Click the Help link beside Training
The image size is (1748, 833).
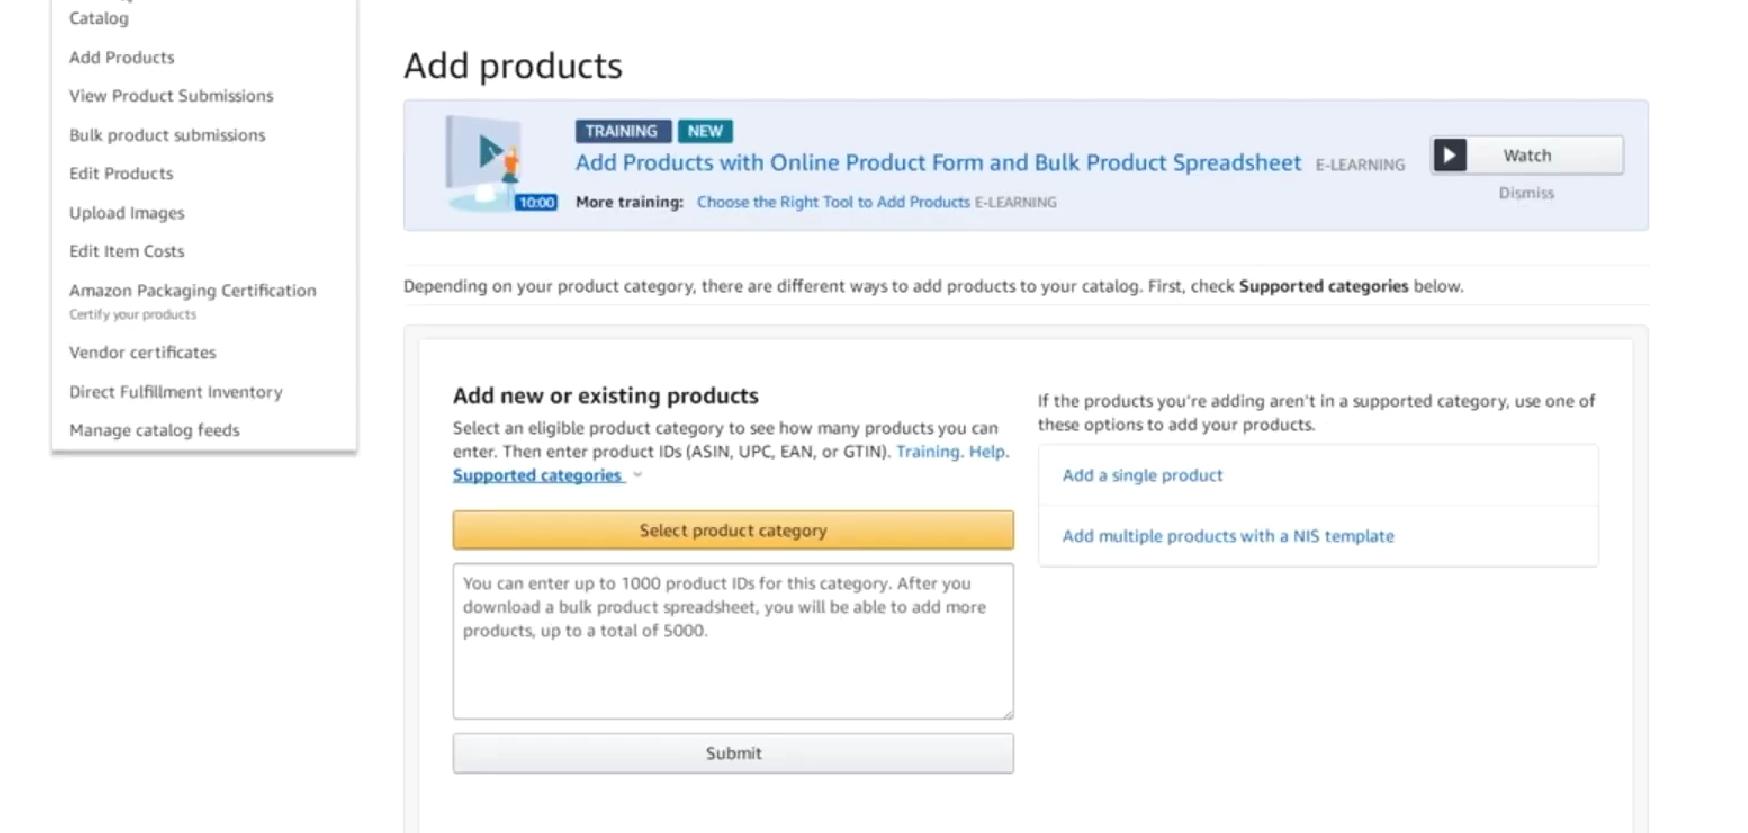[986, 451]
